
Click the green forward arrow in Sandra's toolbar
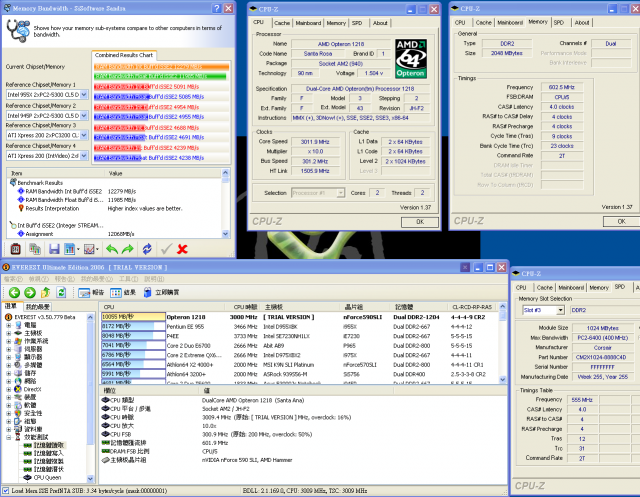128,249
